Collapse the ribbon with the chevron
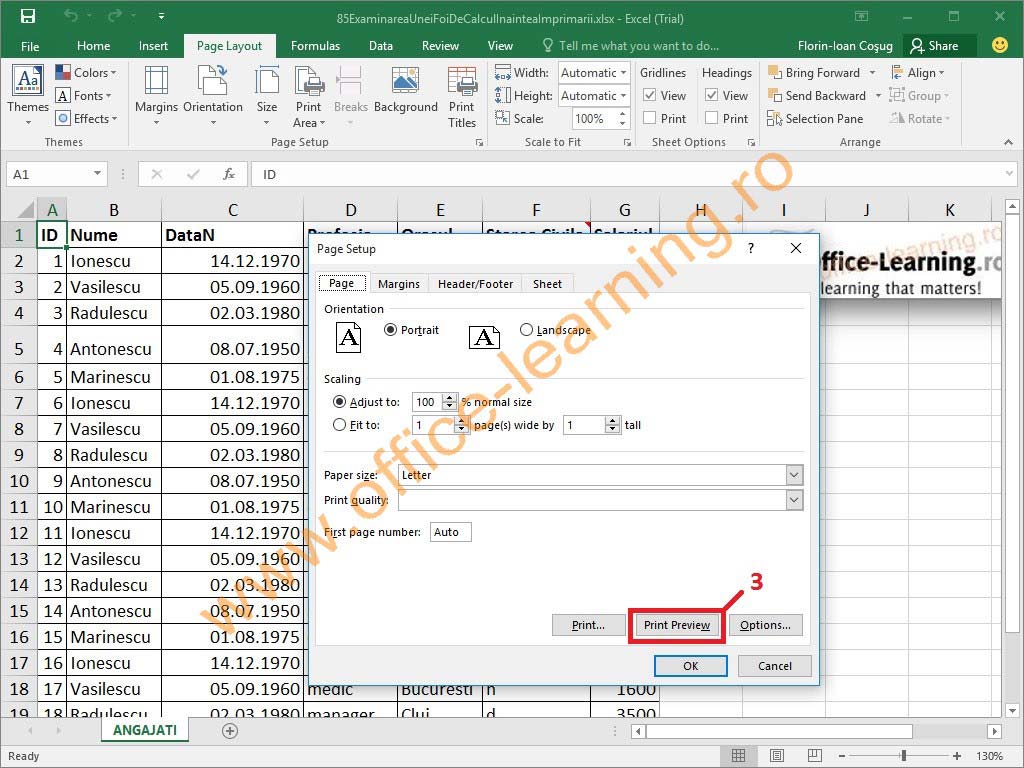 [1008, 142]
